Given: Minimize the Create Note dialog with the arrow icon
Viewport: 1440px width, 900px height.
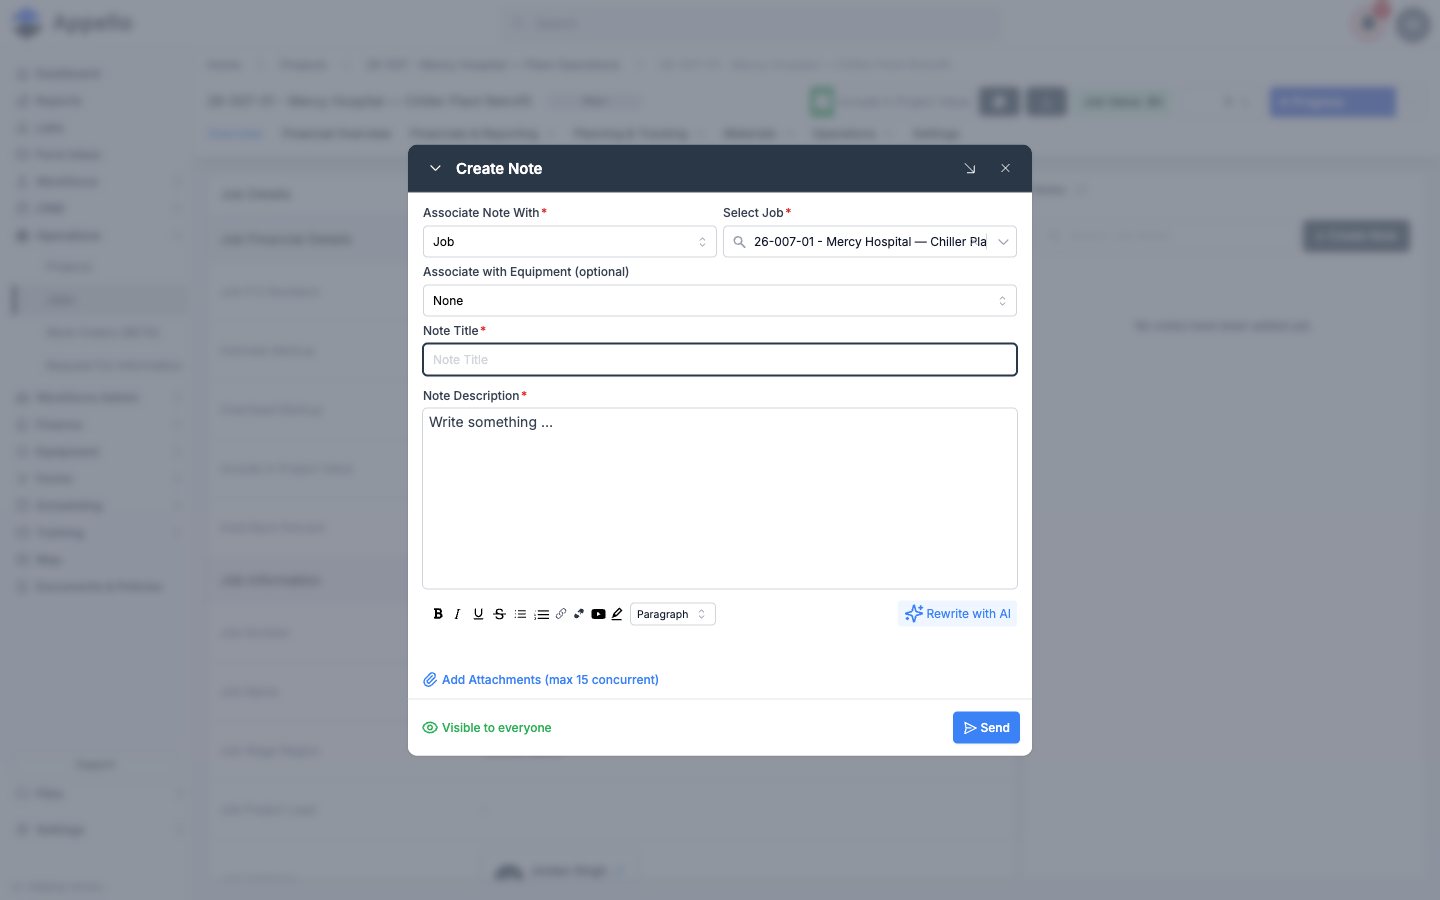Looking at the screenshot, I should point(970,169).
